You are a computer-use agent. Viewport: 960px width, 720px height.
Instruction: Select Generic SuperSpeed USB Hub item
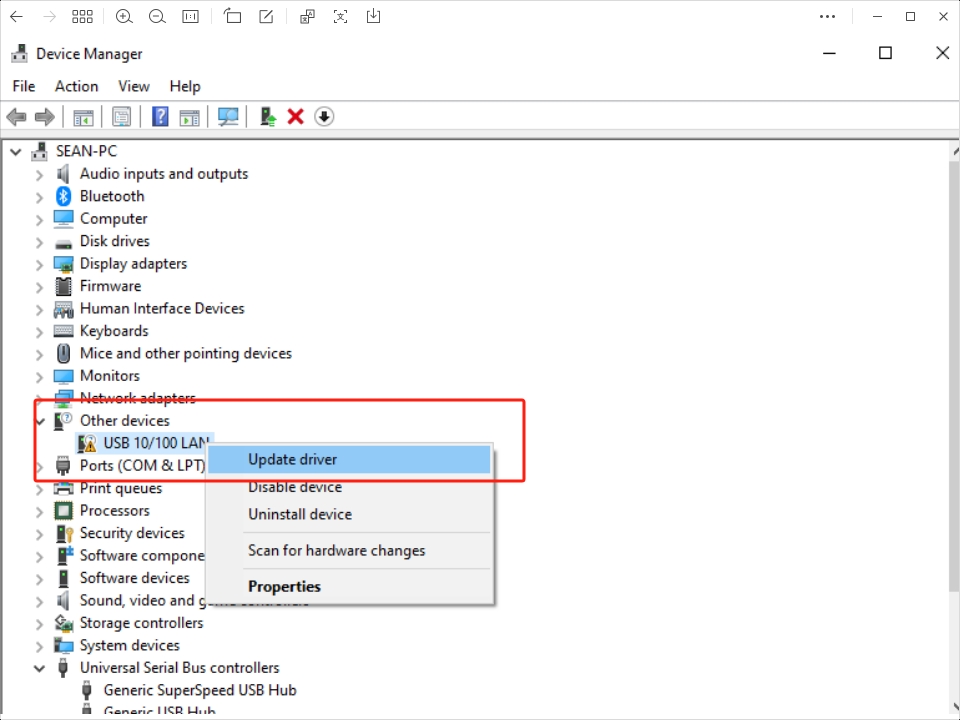pos(200,690)
